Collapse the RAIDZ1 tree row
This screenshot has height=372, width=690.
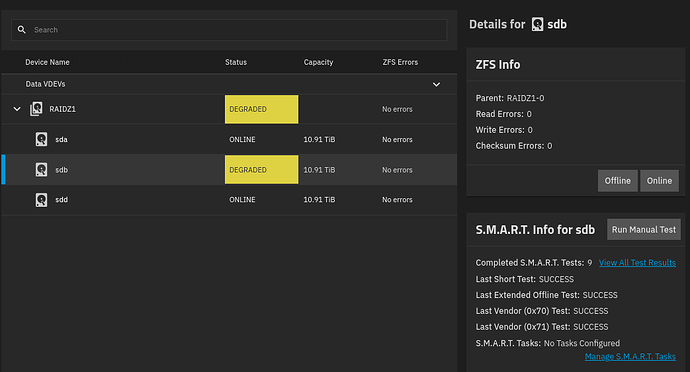[17, 109]
